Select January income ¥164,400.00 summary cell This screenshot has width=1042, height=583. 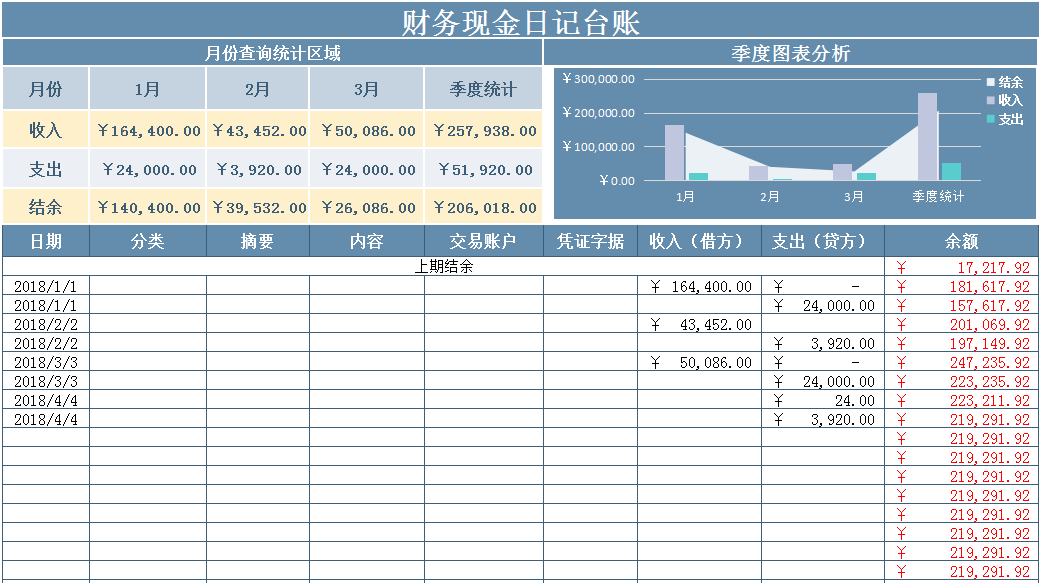tap(148, 130)
